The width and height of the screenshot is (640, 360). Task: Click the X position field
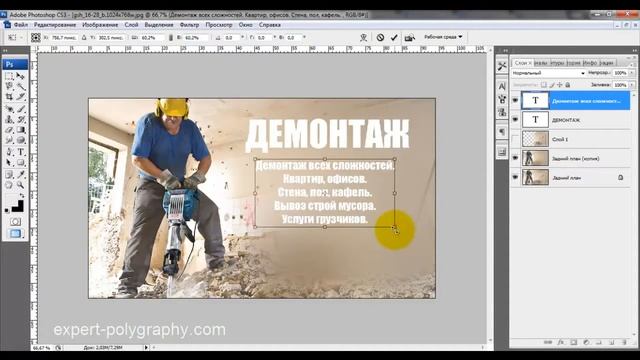coord(64,38)
